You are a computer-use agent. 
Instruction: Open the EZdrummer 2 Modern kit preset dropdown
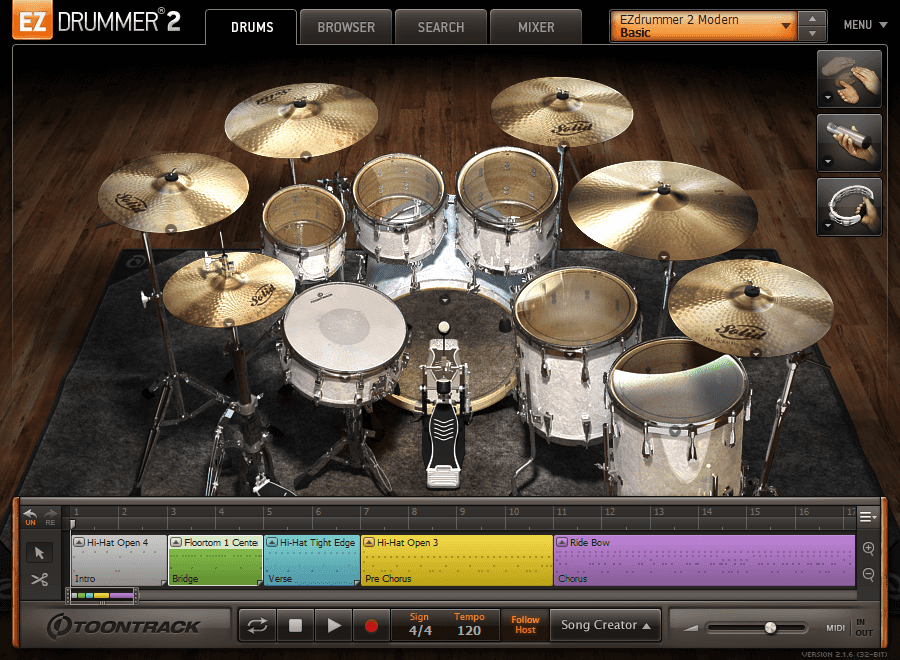(x=704, y=26)
